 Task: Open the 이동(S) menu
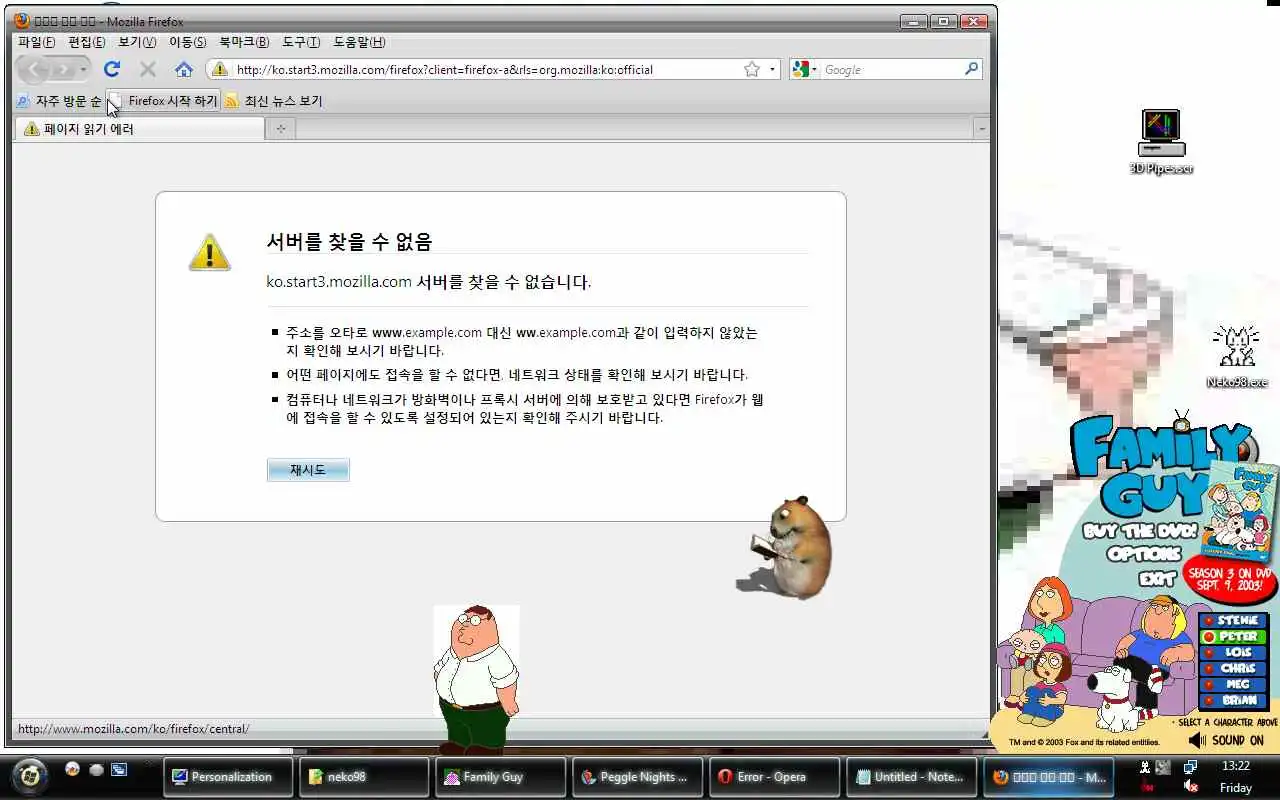[188, 42]
